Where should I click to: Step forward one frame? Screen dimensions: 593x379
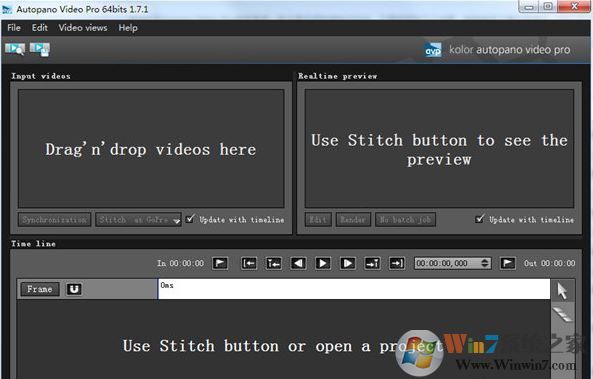point(348,263)
